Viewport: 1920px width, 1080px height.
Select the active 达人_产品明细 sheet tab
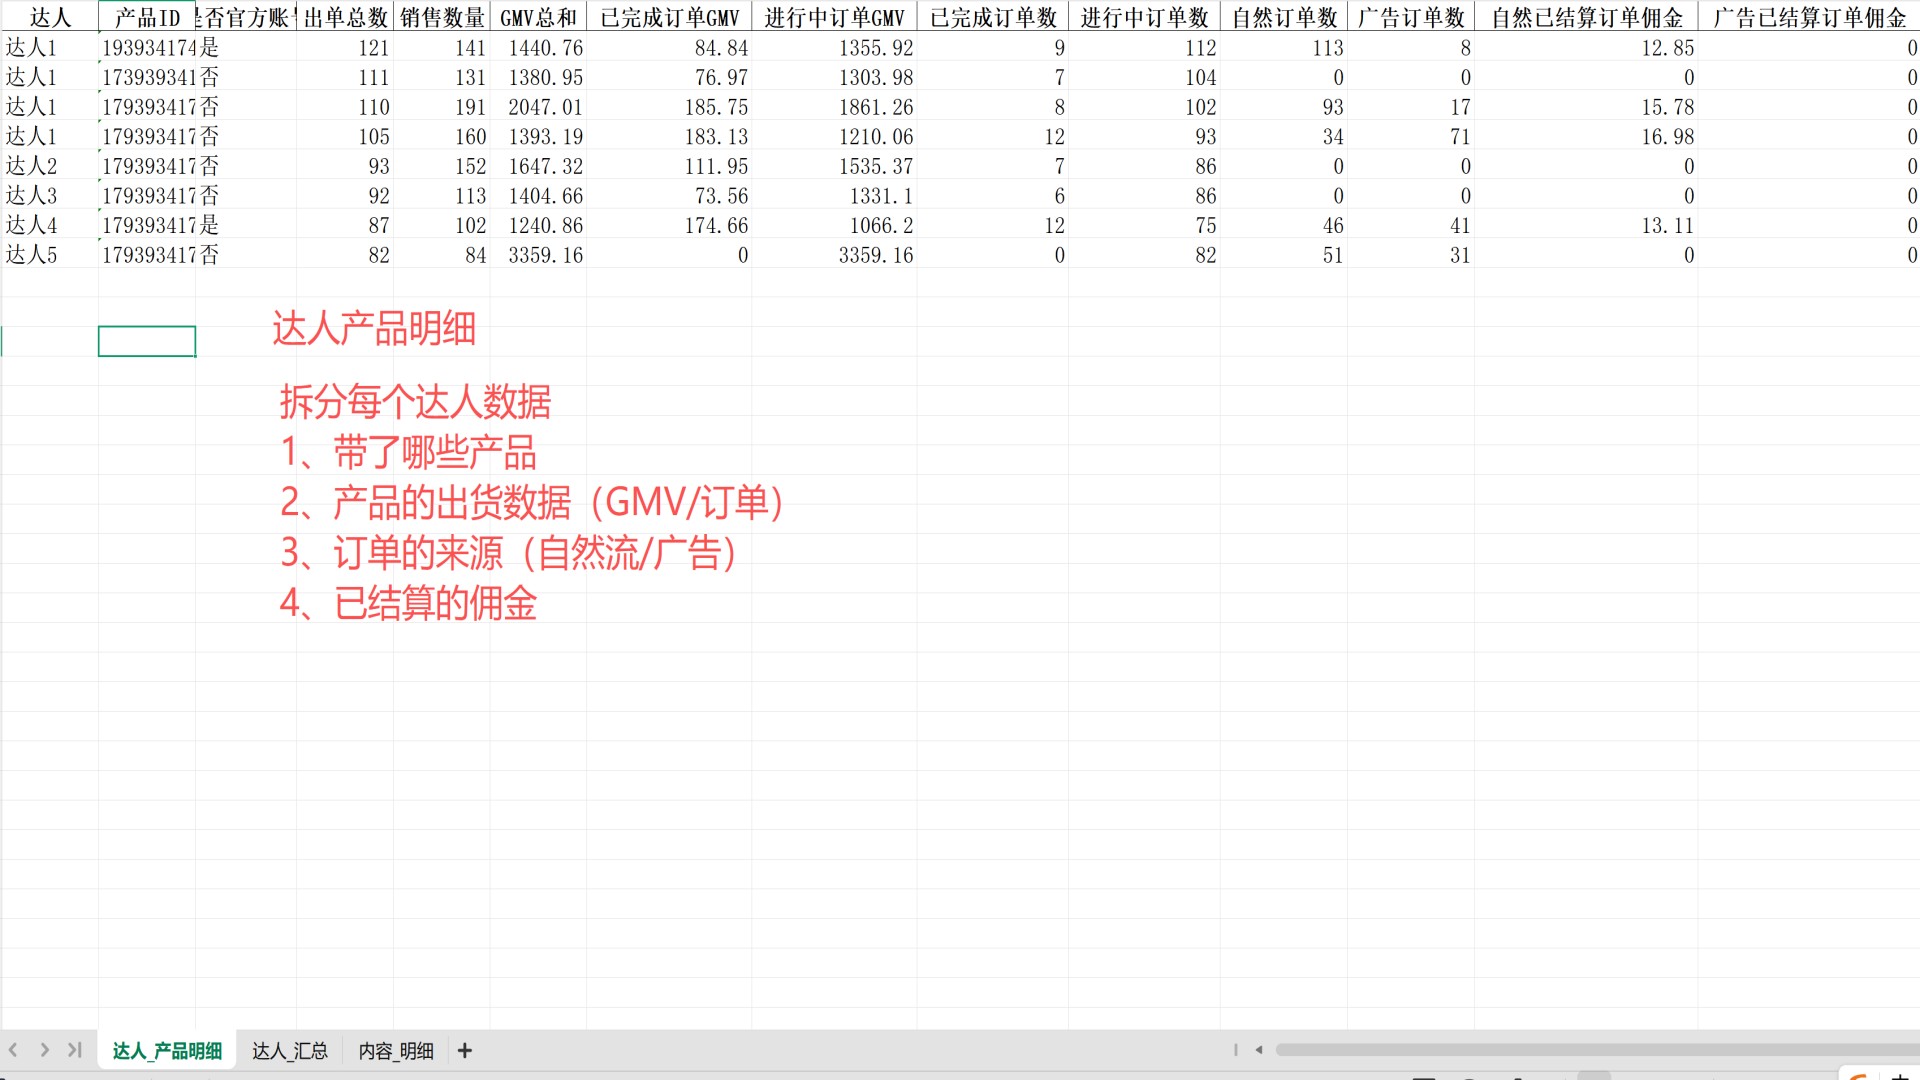(165, 1051)
